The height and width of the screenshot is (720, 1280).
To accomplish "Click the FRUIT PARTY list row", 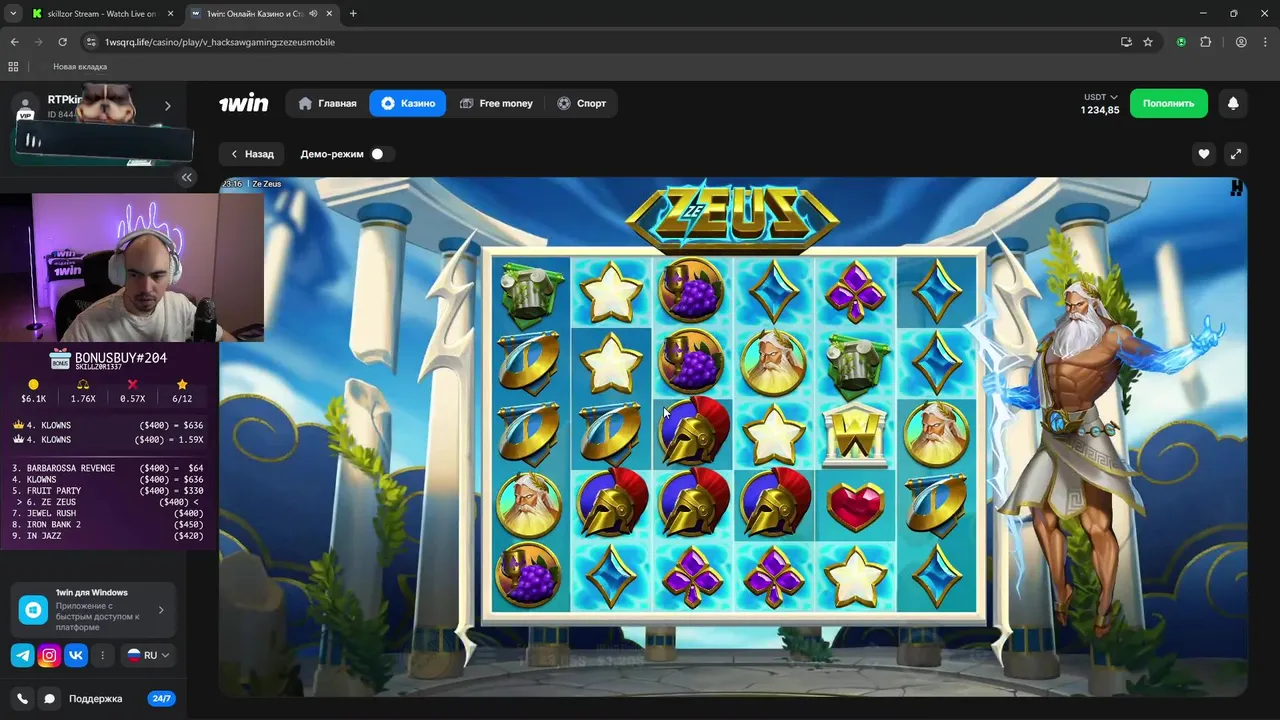I will point(108,491).
